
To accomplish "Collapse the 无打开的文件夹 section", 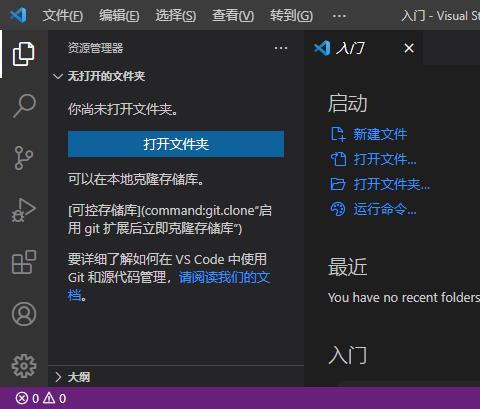I will pos(58,76).
